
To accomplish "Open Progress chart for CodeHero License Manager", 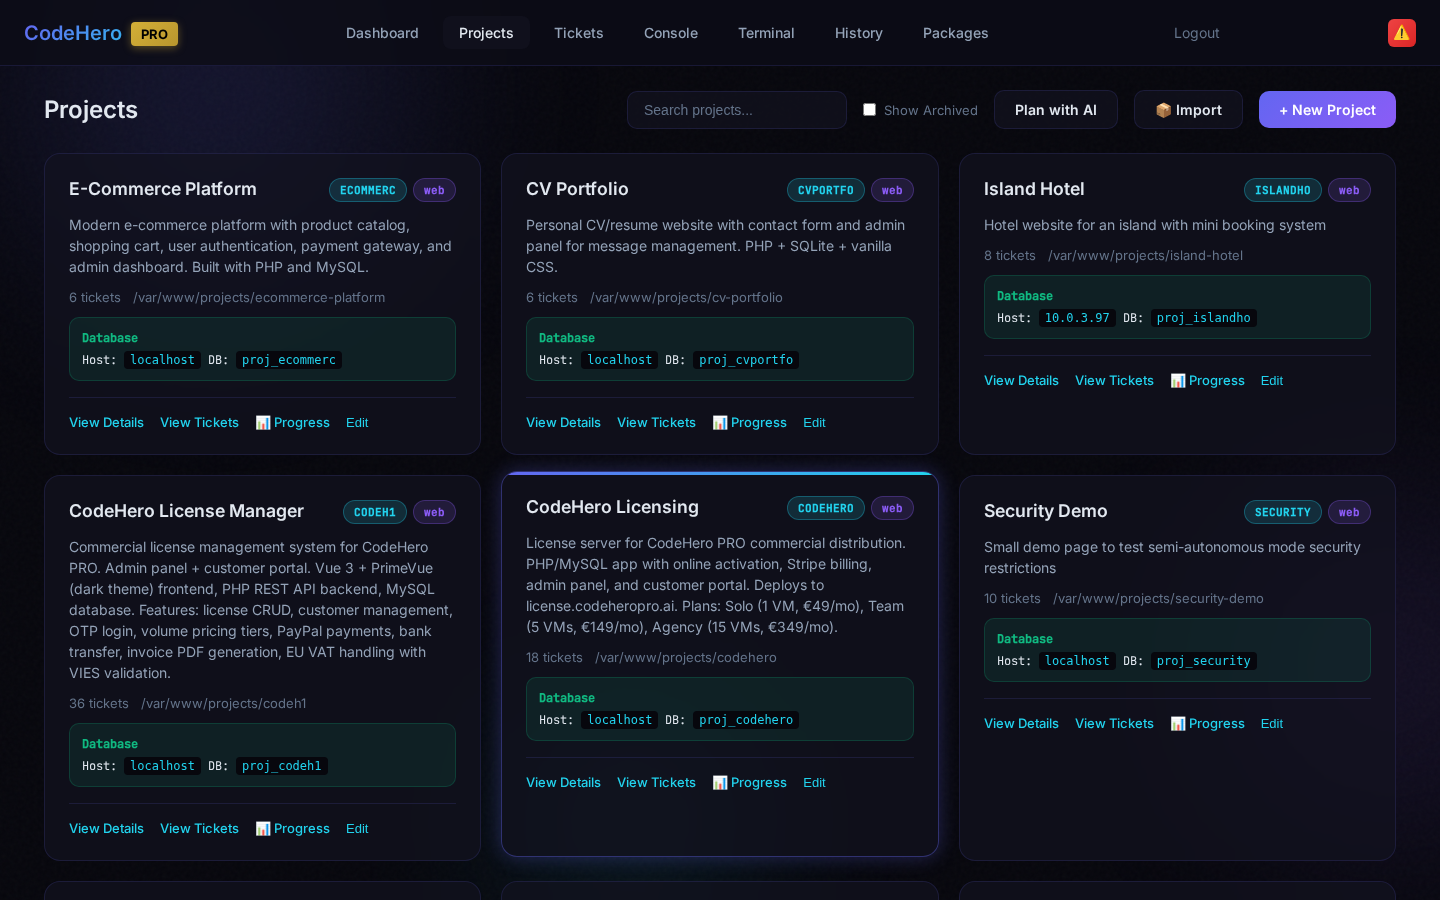I will click(292, 829).
